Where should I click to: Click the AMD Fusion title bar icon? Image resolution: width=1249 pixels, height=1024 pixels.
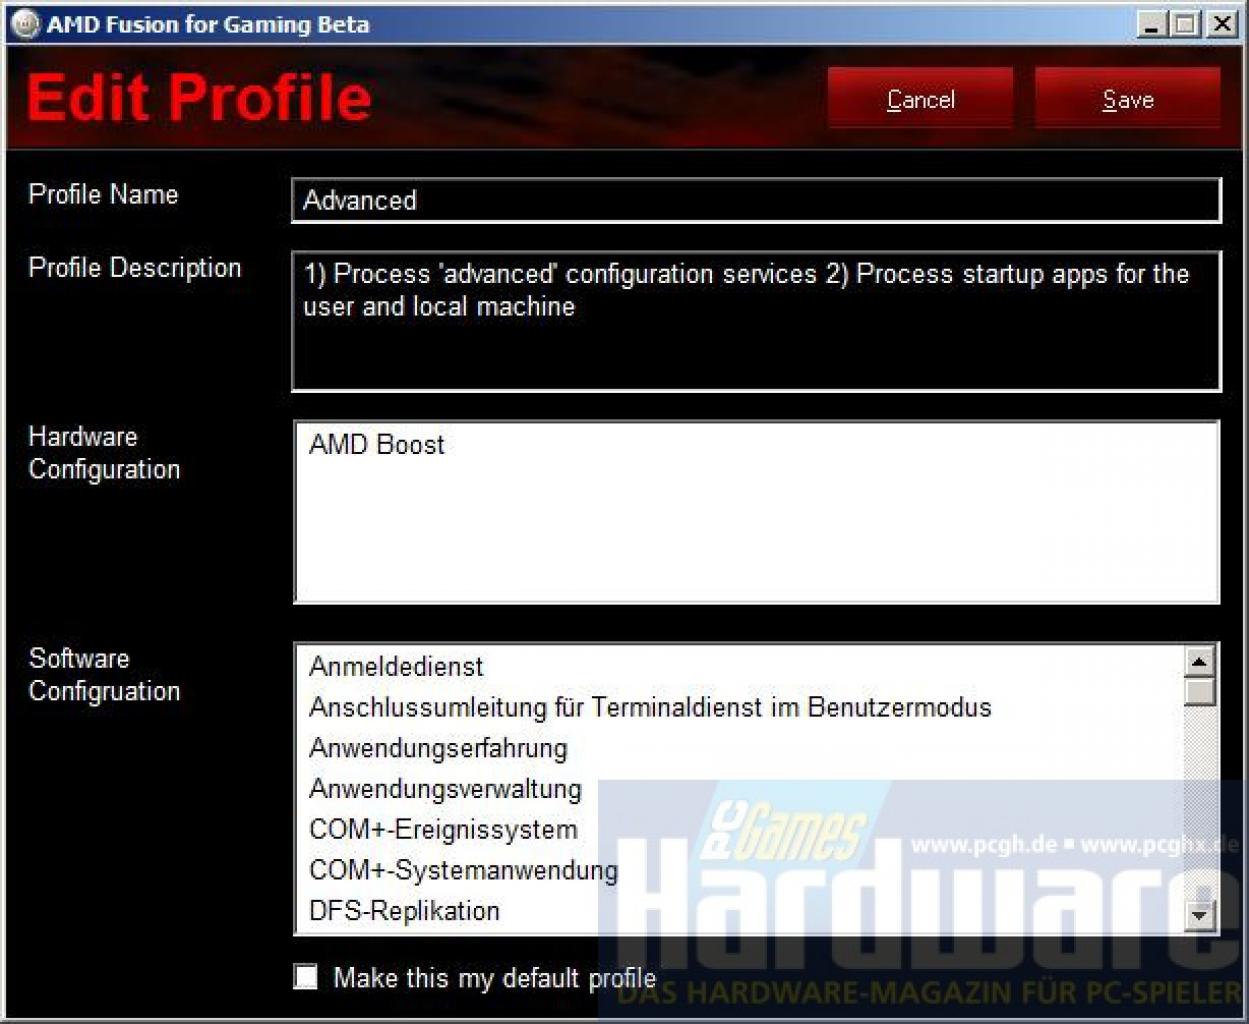tap(24, 24)
